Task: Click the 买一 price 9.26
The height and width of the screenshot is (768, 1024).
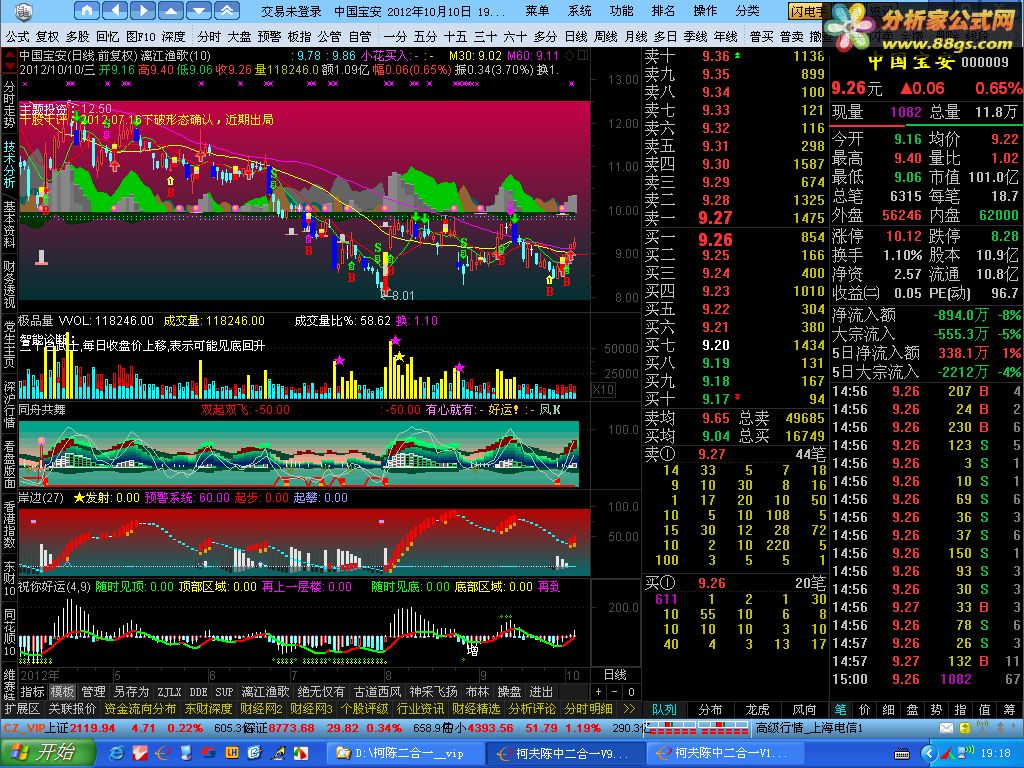Action: point(716,239)
